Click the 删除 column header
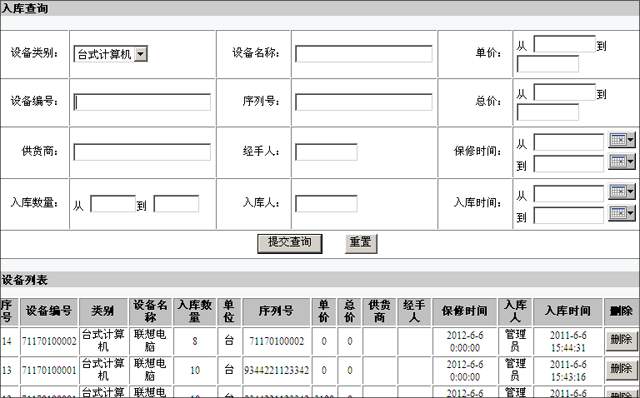Viewport: 640px width, 398px height. [621, 311]
